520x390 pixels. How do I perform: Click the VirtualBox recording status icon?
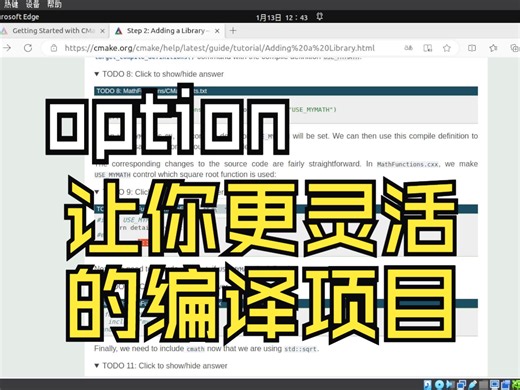[x=506, y=384]
